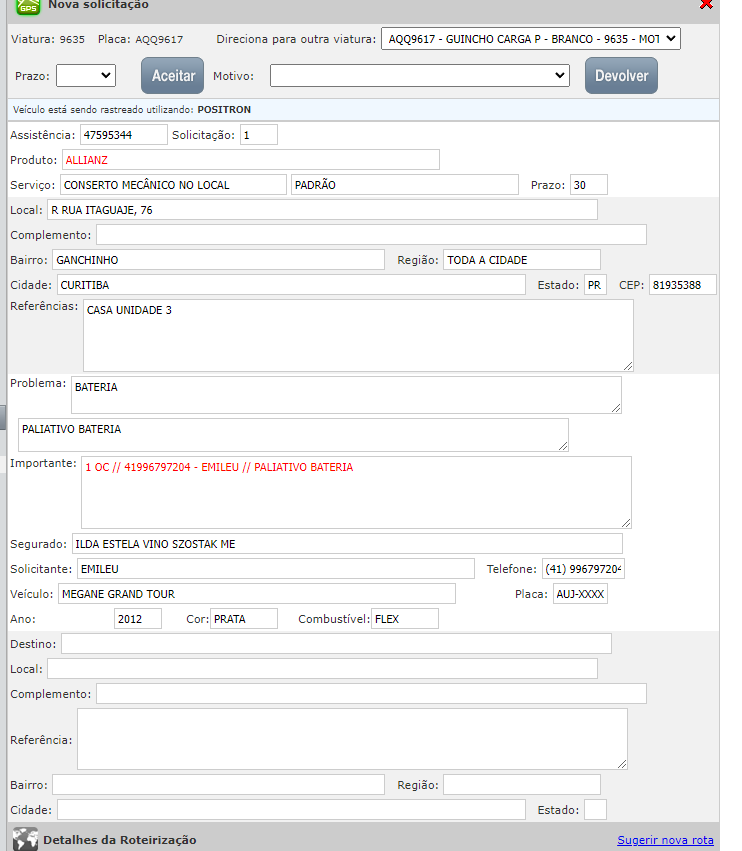This screenshot has height=851, width=742.
Task: Focus the Local field with RUA ITAGUAJE
Action: click(321, 209)
